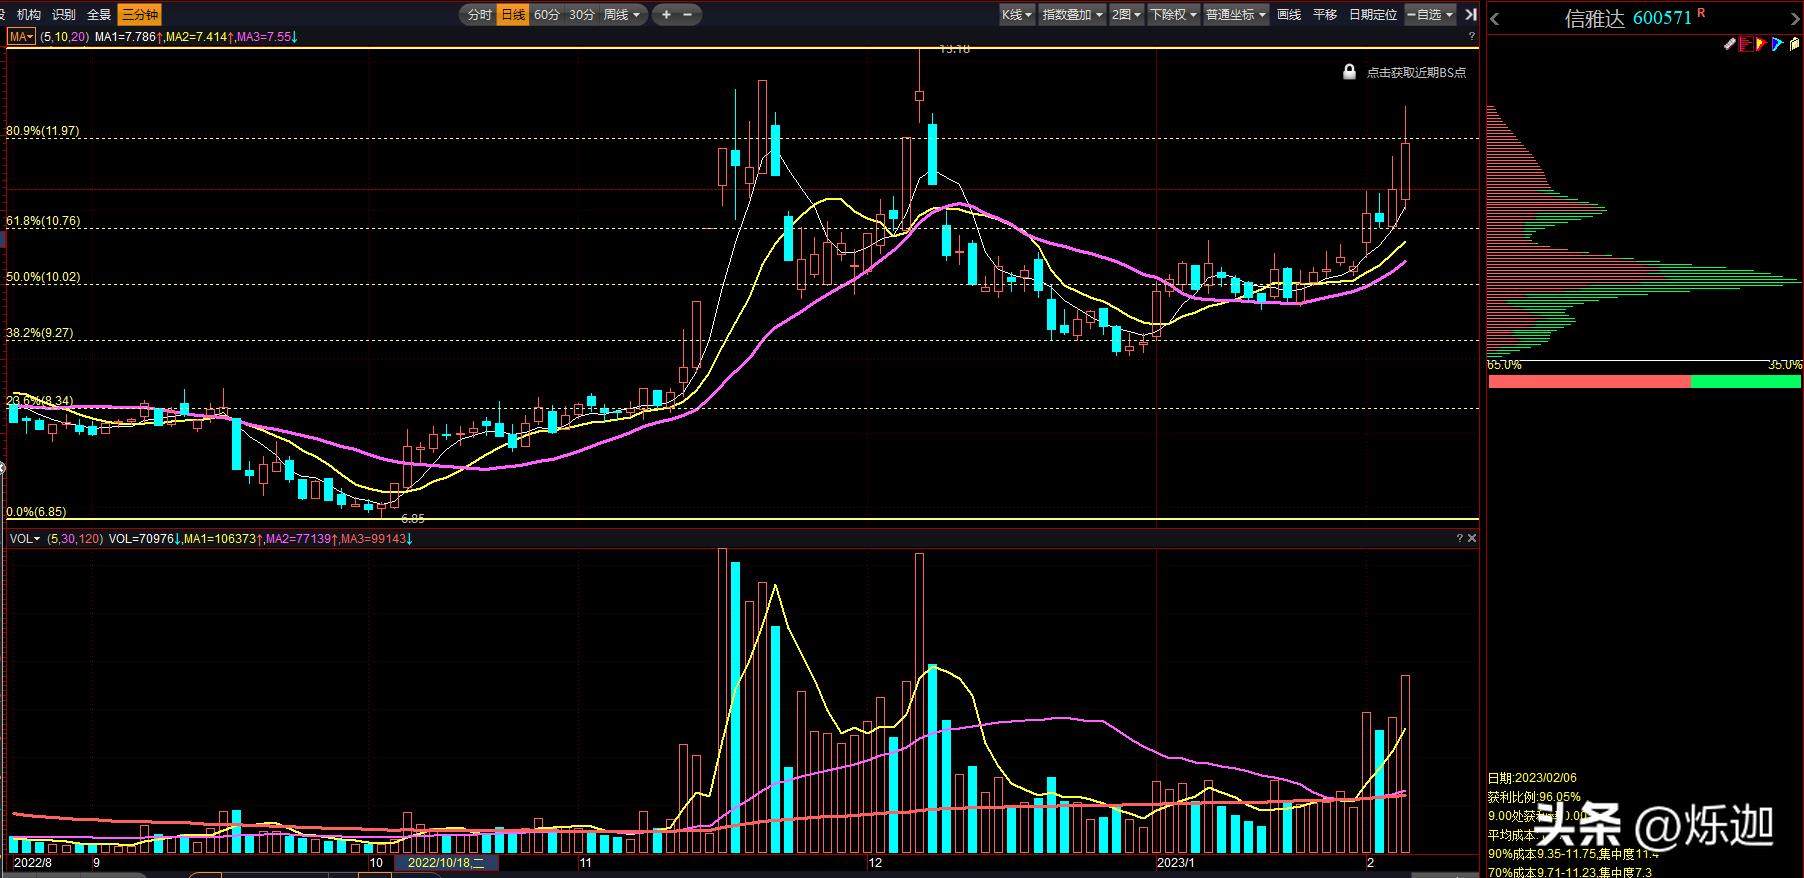
Task: Click the zoom out minus button
Action: (688, 14)
